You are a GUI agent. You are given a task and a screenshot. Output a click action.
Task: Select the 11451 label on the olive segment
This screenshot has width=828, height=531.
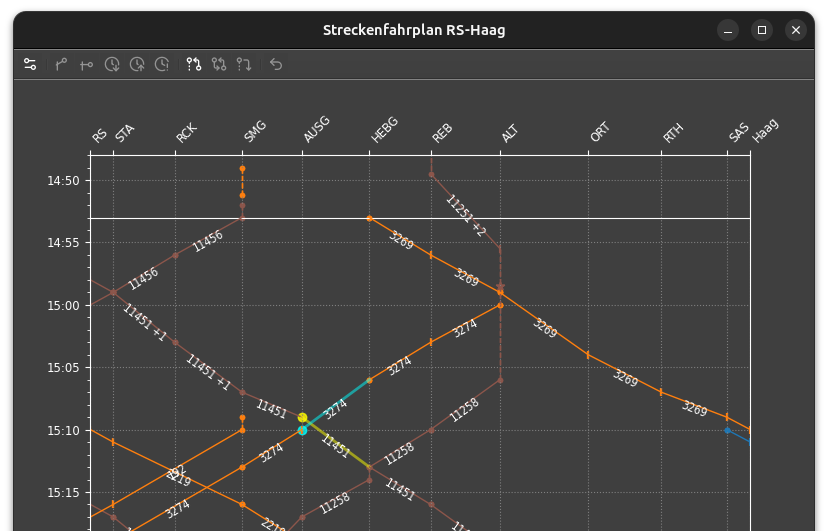pos(336,445)
